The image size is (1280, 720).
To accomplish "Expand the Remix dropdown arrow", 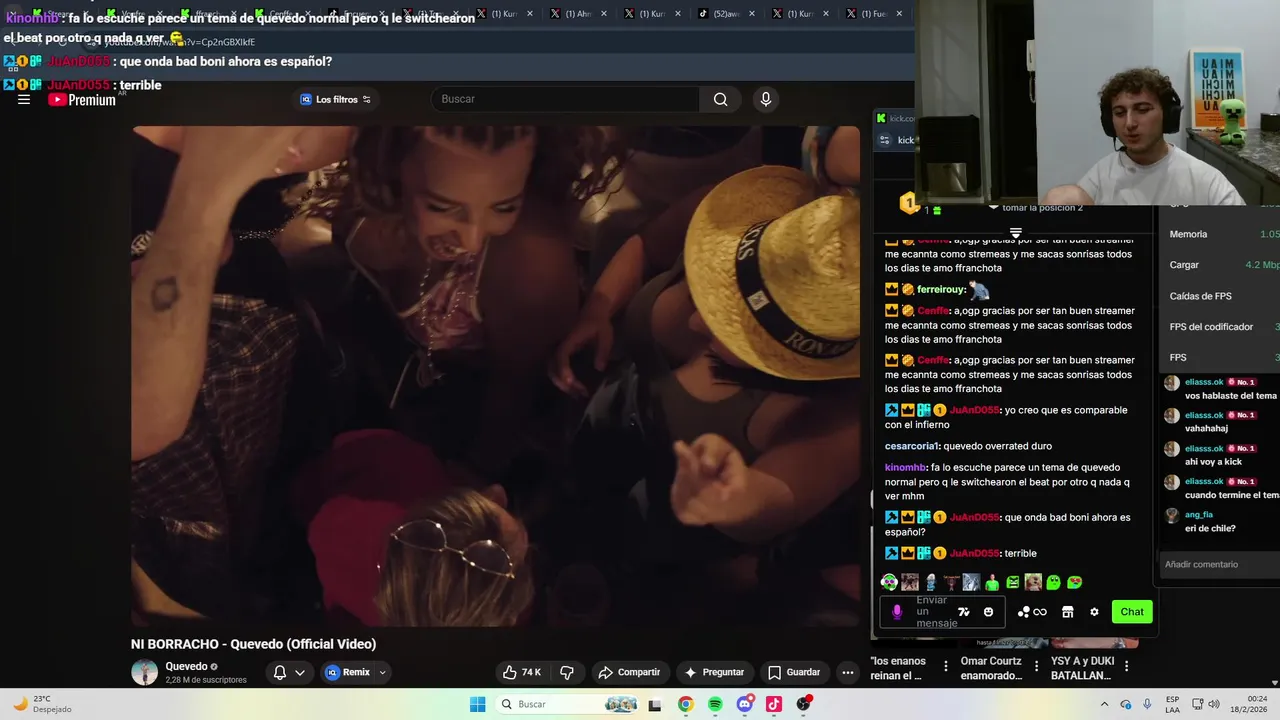I will click(x=382, y=673).
